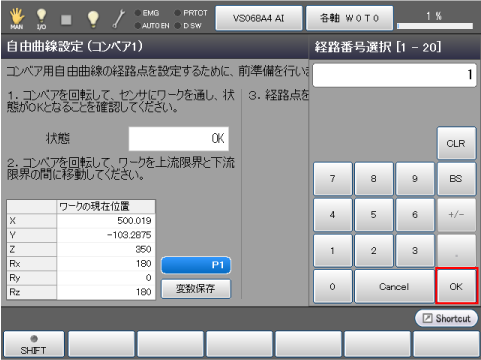This screenshot has height=360, width=481.
Task: Click the large lightbulb icon
Action: point(93,19)
